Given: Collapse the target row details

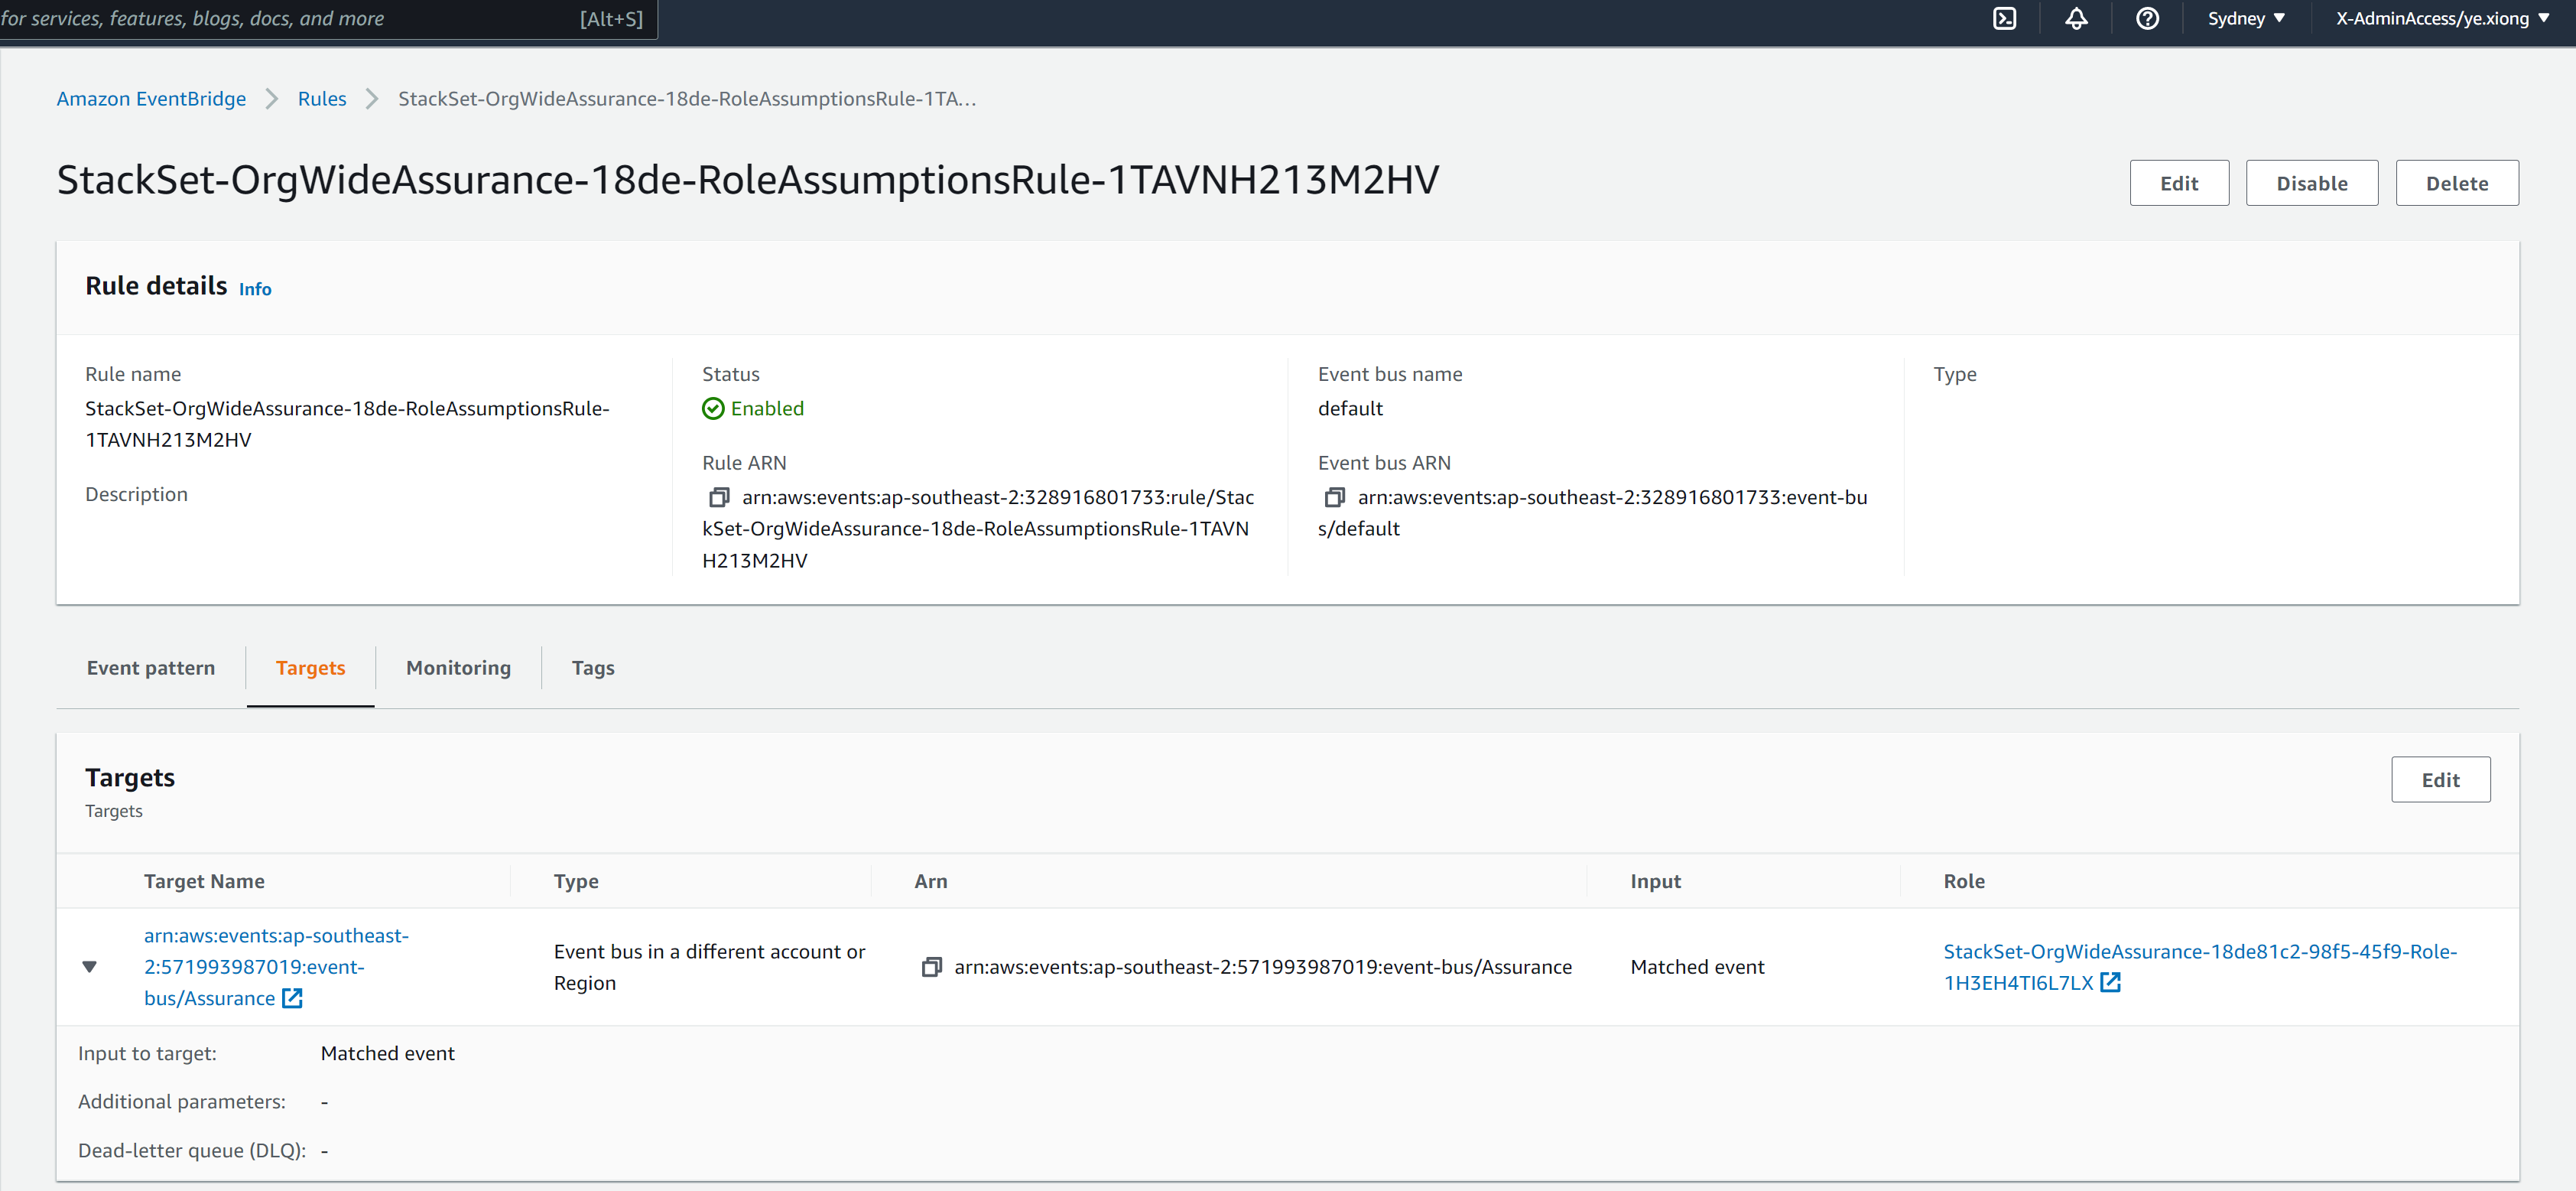Looking at the screenshot, I should [90, 966].
